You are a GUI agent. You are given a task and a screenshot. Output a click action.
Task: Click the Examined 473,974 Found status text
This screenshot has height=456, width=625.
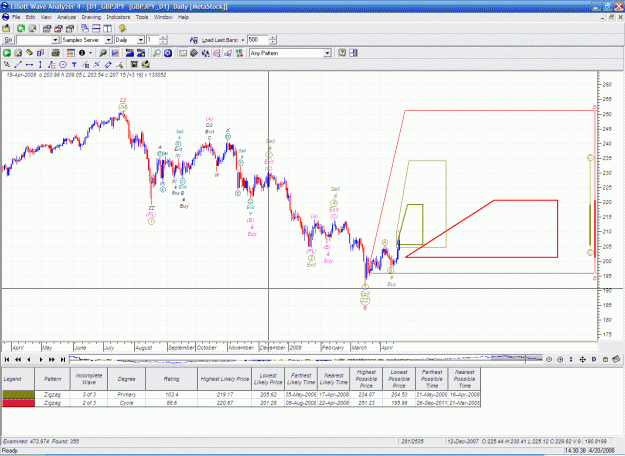pyautogui.click(x=41, y=441)
